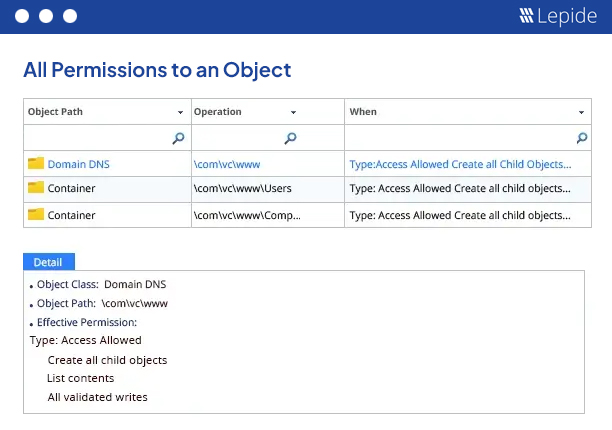Screen dimensions: 612x430
Task: Focus the When filter field
Action: [x=468, y=138]
